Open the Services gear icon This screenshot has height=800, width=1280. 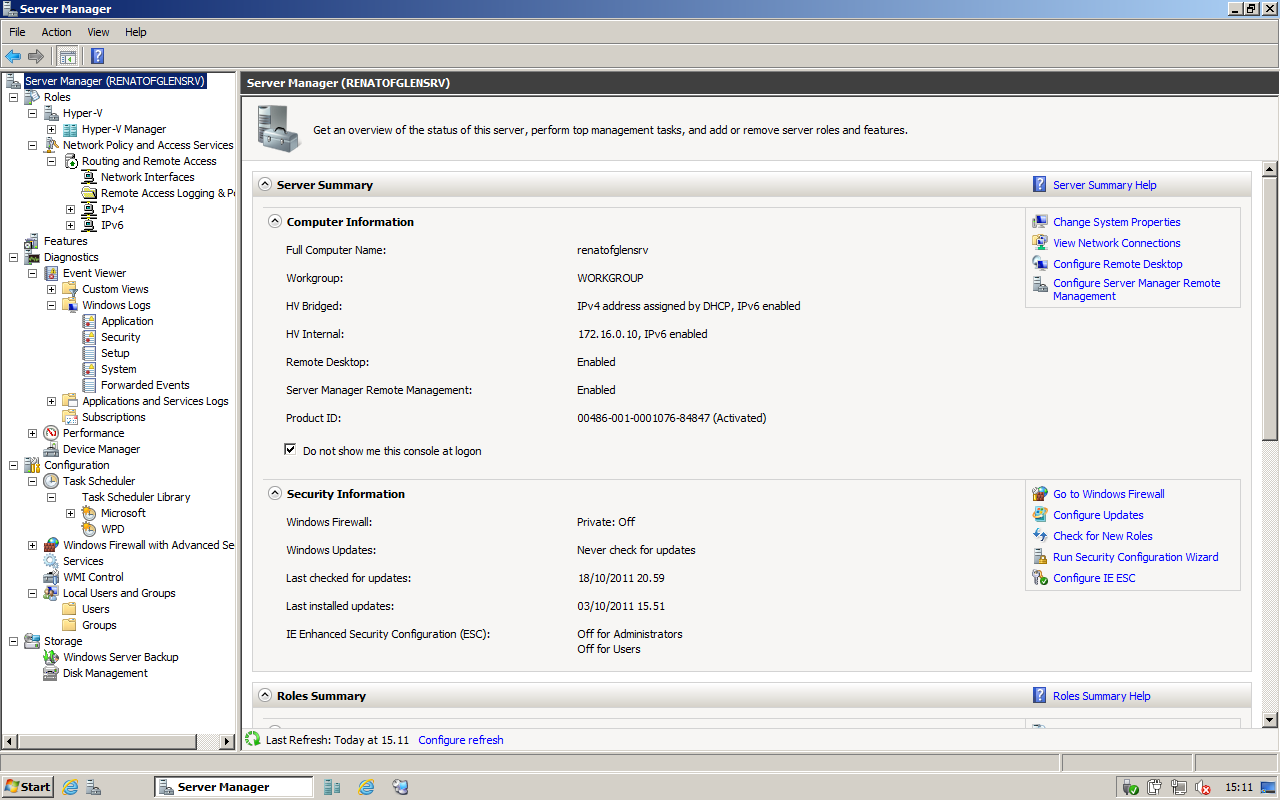tap(51, 561)
